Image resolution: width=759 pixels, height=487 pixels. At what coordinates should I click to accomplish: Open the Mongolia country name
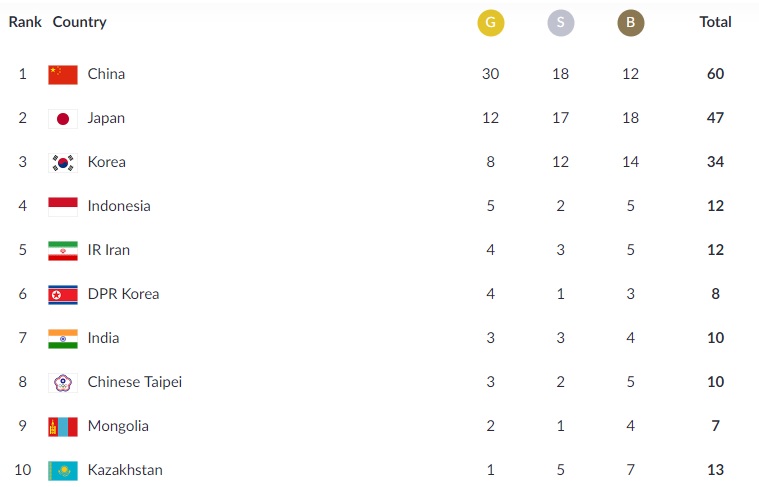pyautogui.click(x=118, y=426)
